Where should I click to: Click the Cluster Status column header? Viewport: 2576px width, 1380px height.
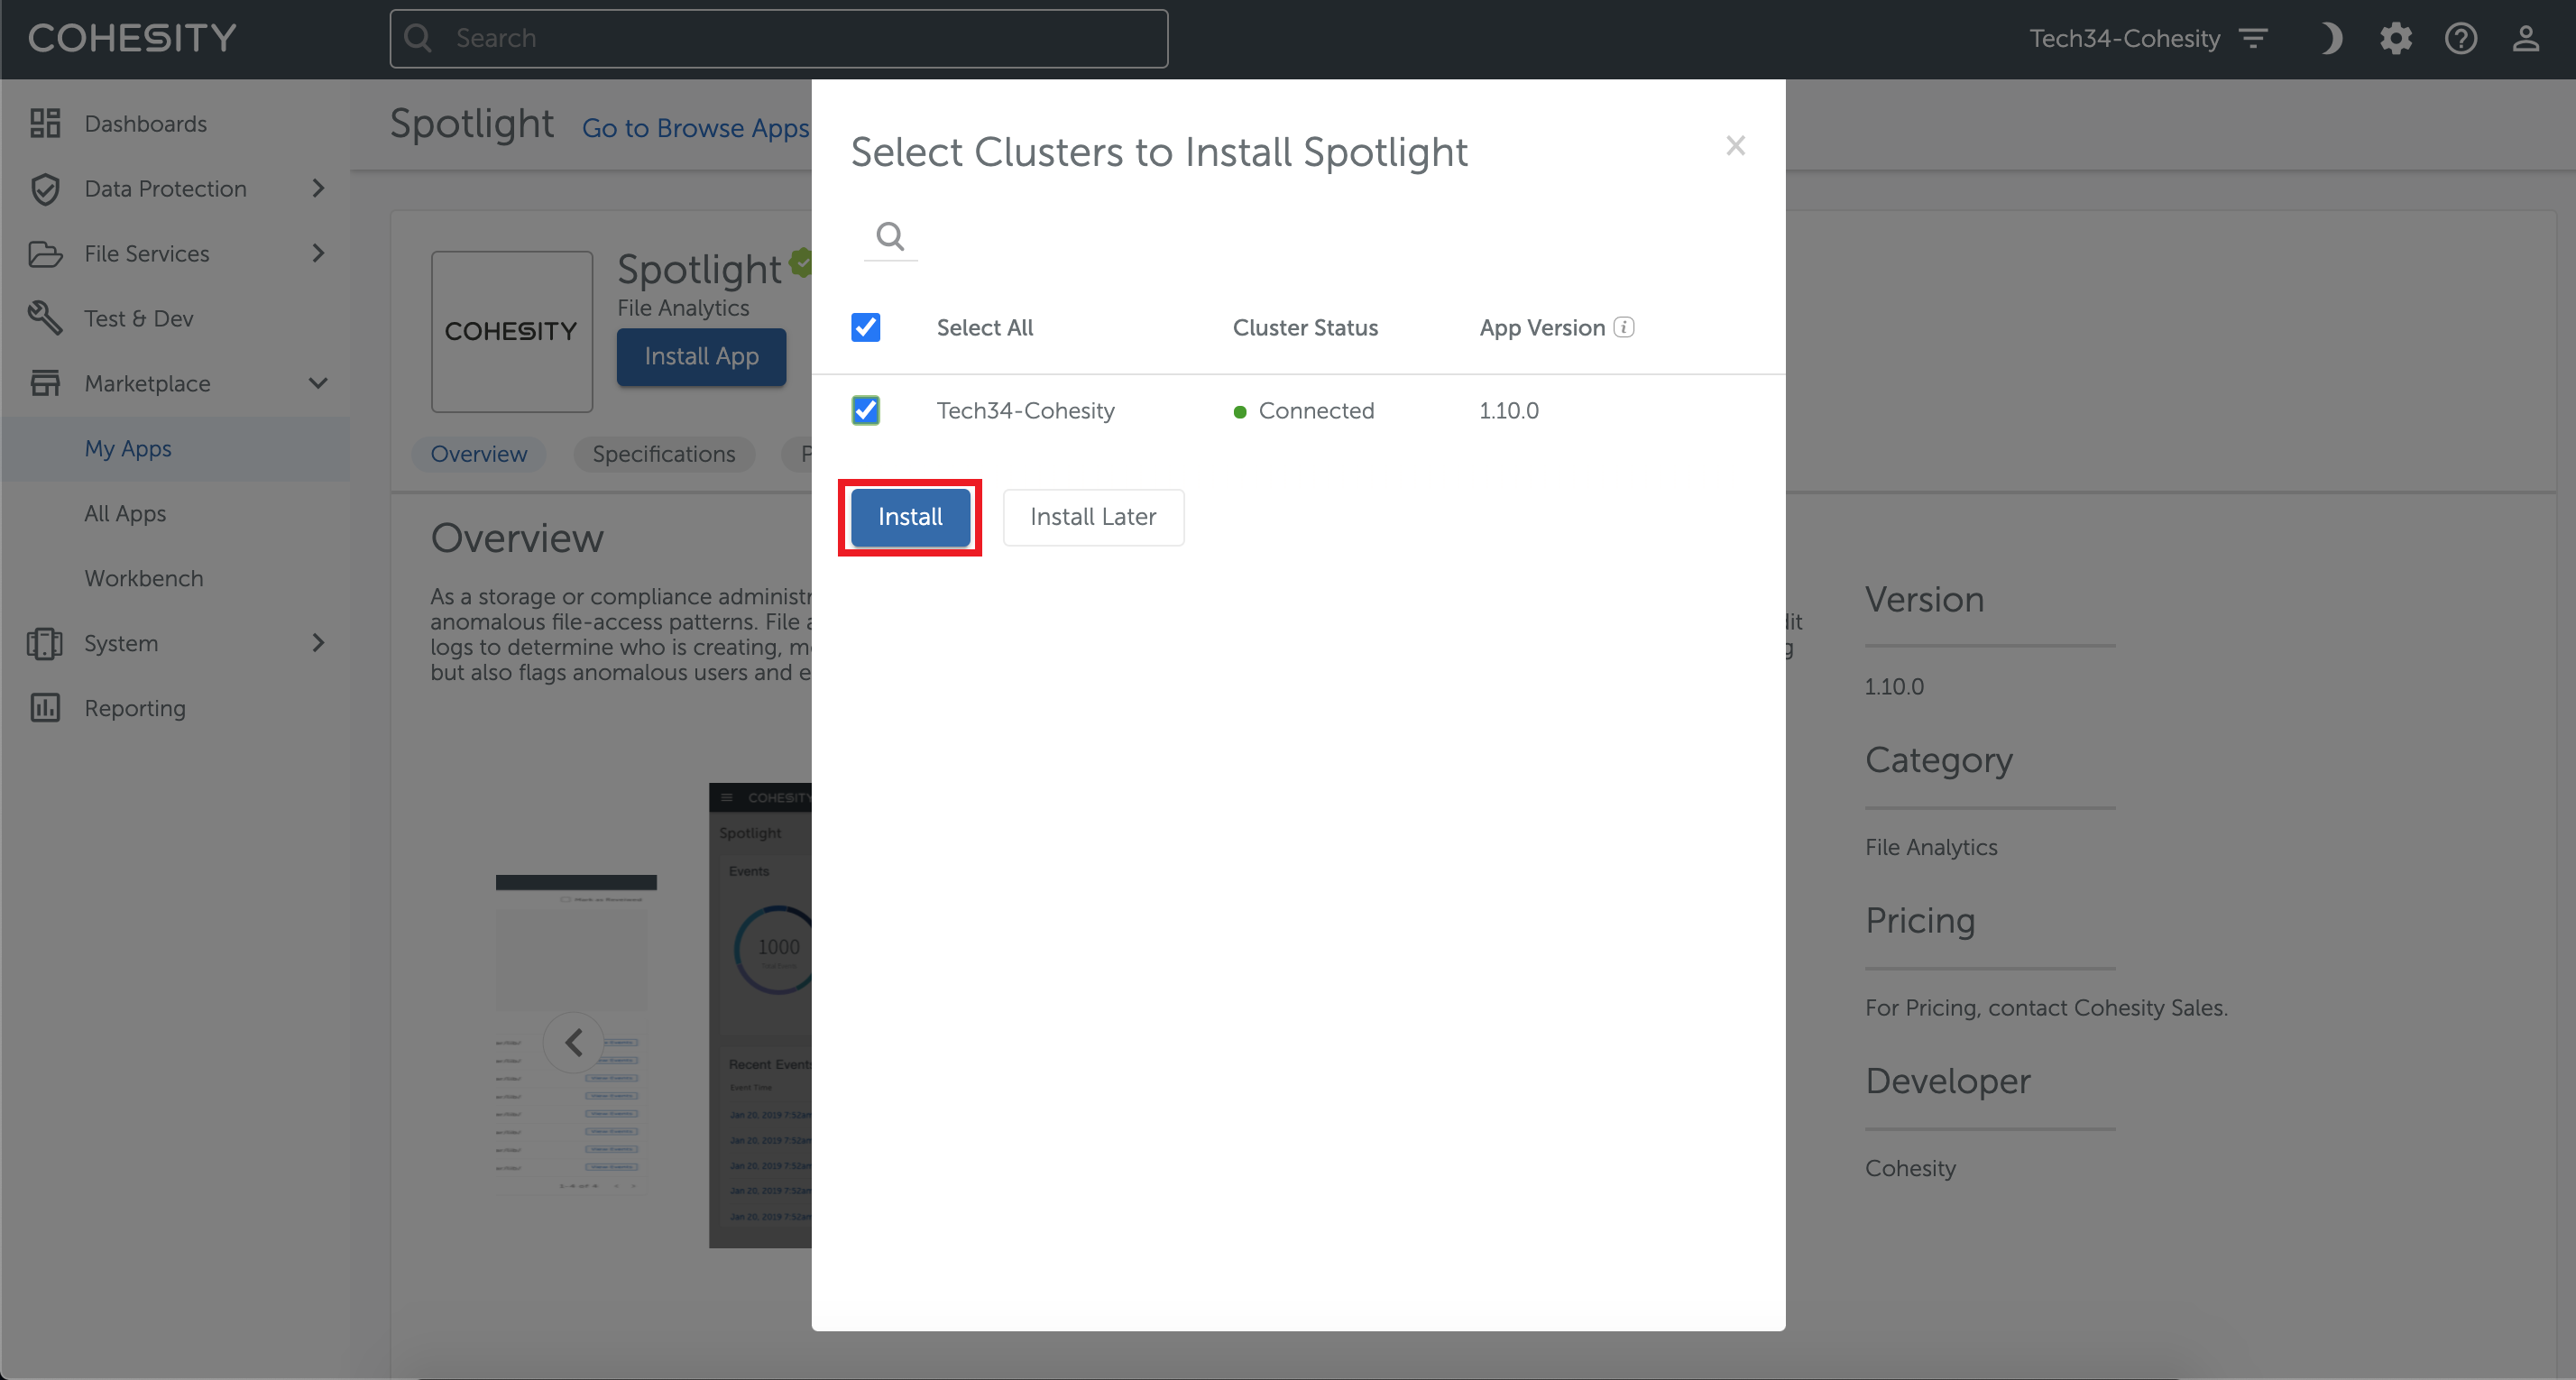coord(1305,328)
